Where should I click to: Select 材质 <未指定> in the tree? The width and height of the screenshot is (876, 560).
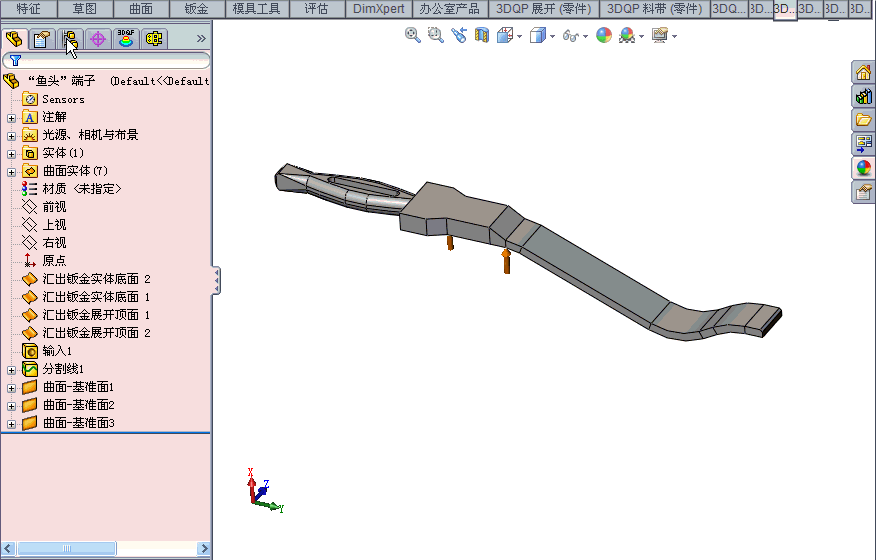[72, 189]
